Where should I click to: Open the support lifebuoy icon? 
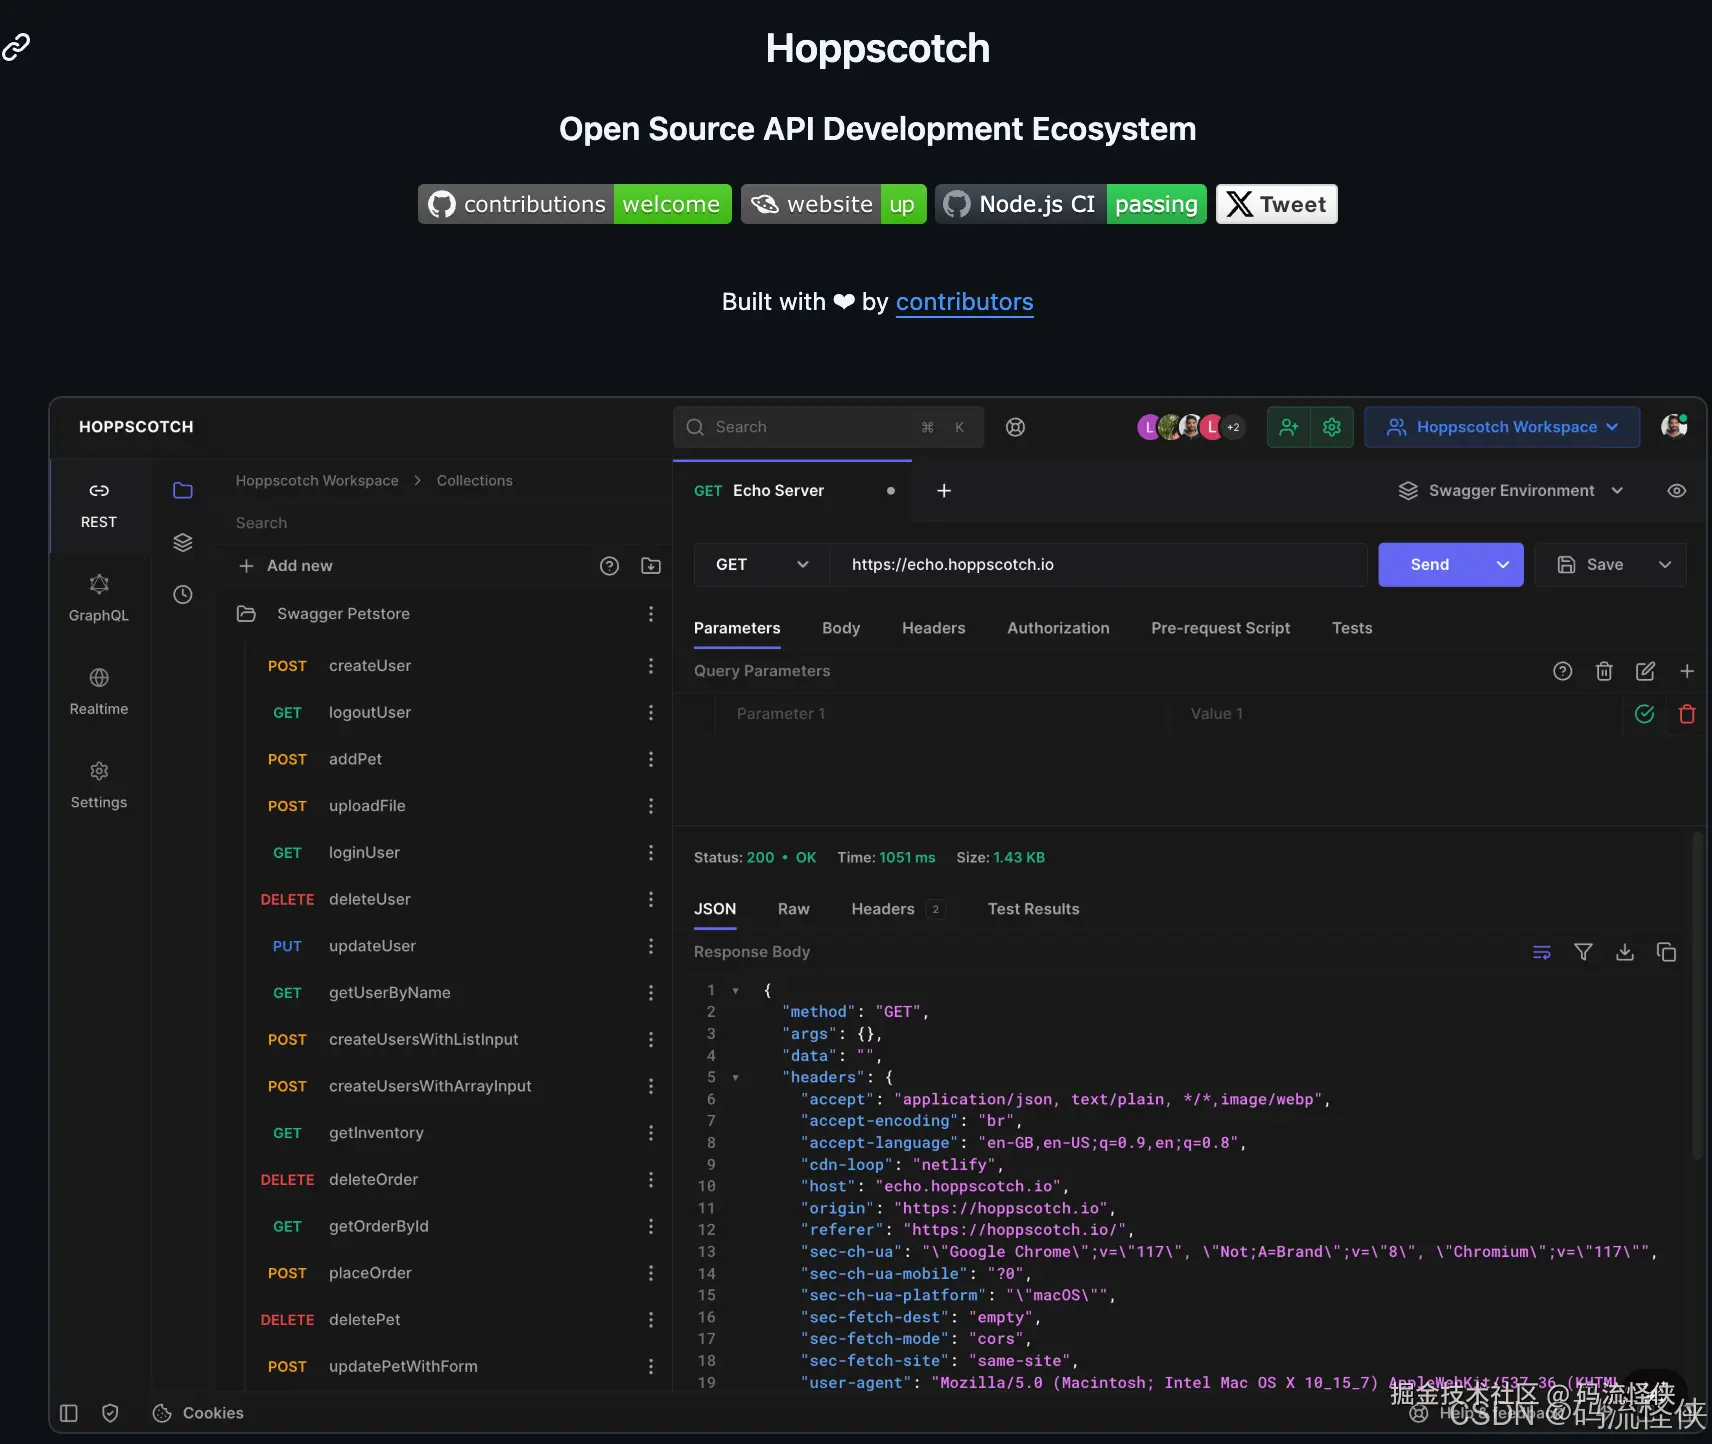1015,427
